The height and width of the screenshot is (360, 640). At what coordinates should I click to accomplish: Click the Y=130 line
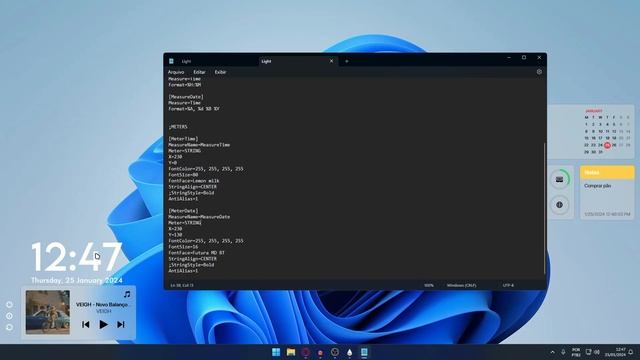tap(175, 235)
